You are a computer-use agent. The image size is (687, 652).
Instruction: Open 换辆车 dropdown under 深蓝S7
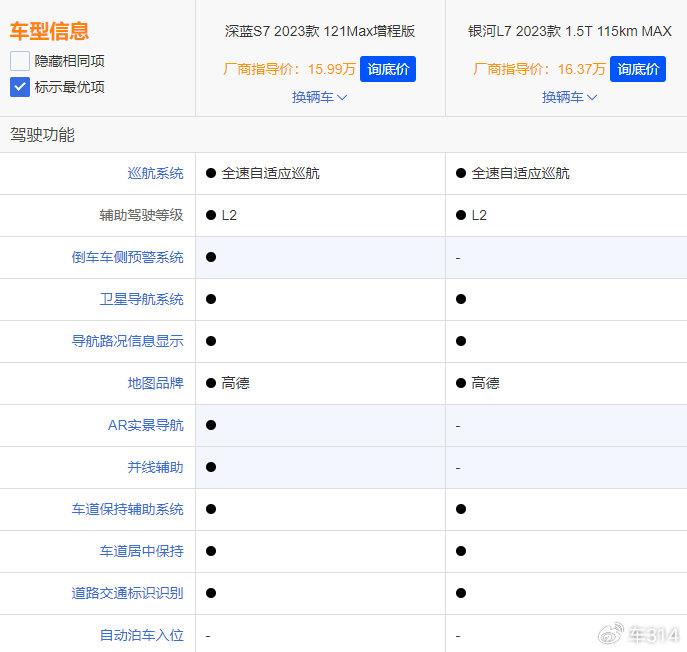click(319, 97)
